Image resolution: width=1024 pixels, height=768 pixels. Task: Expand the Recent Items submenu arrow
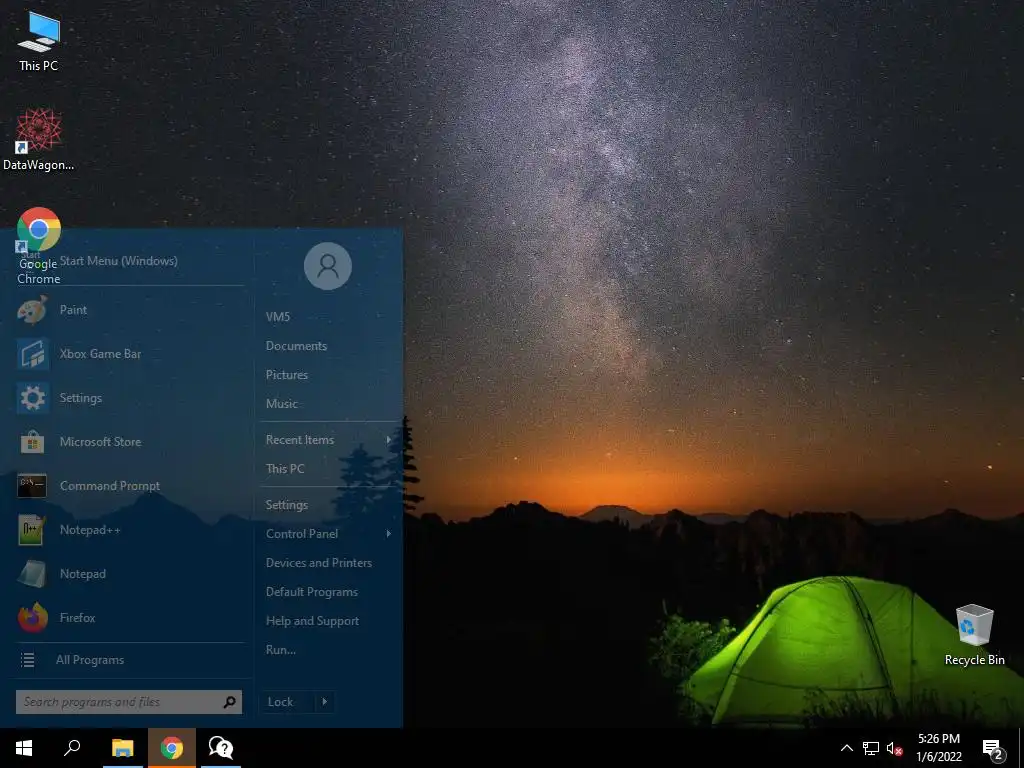tap(389, 440)
